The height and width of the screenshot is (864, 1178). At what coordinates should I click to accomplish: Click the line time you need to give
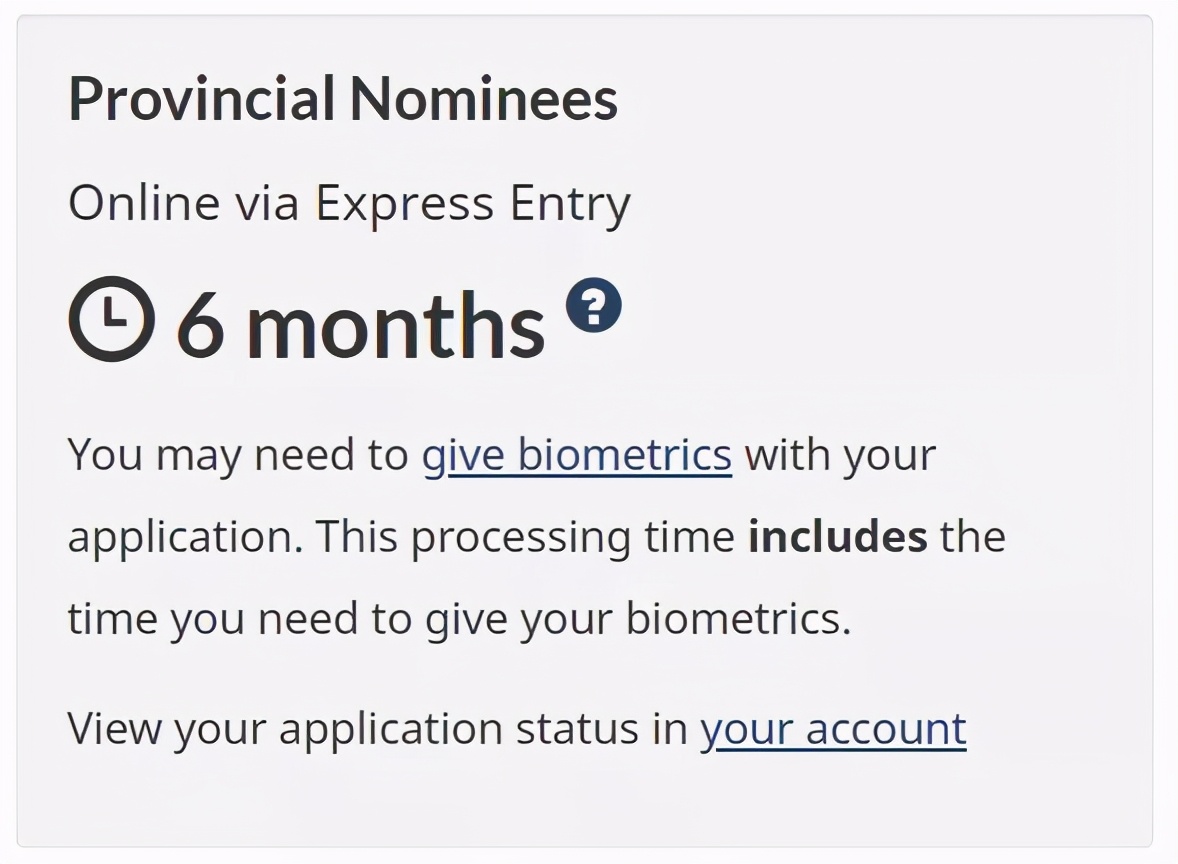[x=459, y=620]
